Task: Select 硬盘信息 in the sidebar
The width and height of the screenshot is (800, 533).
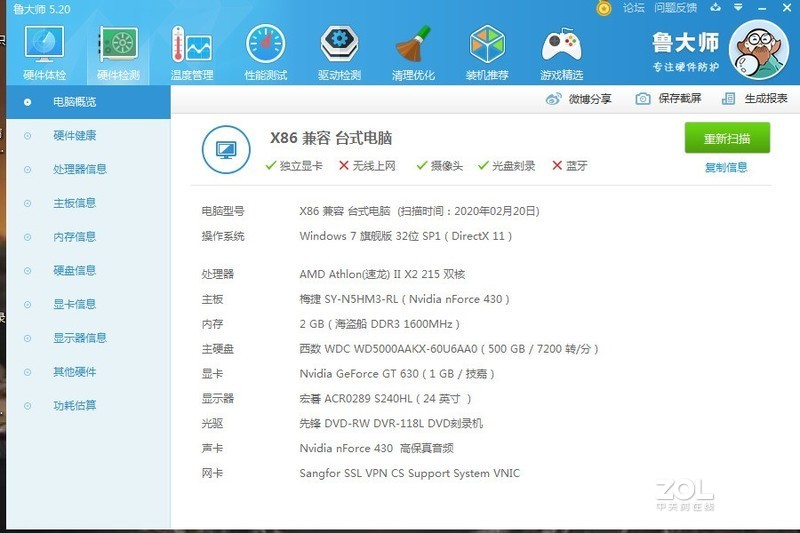Action: (x=88, y=270)
